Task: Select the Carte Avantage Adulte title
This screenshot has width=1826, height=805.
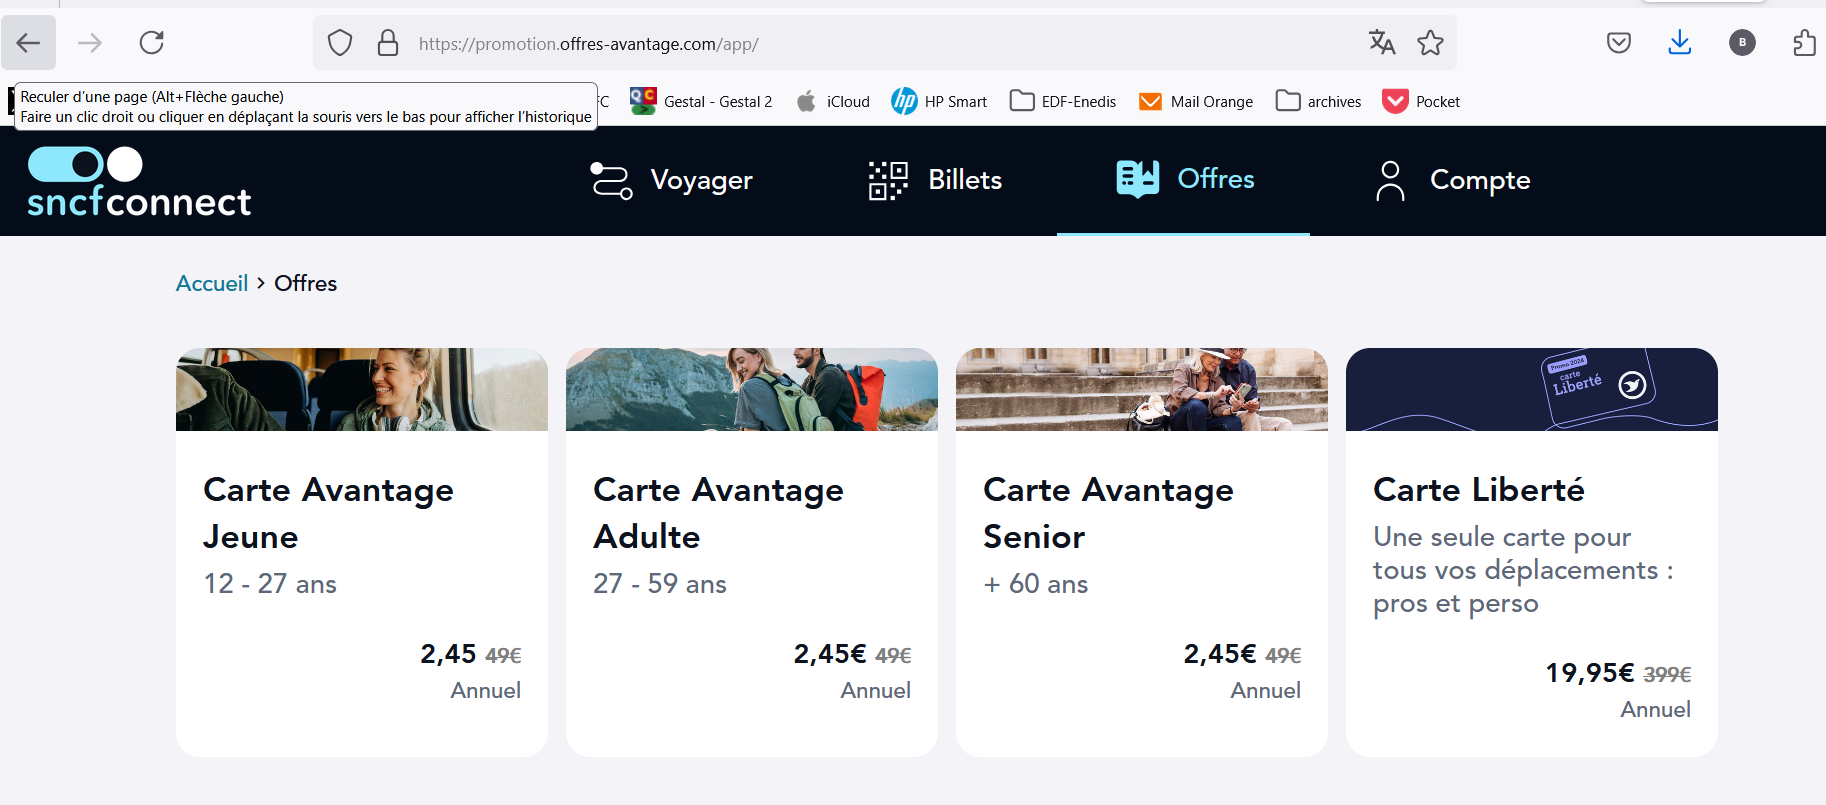Action: point(718,513)
